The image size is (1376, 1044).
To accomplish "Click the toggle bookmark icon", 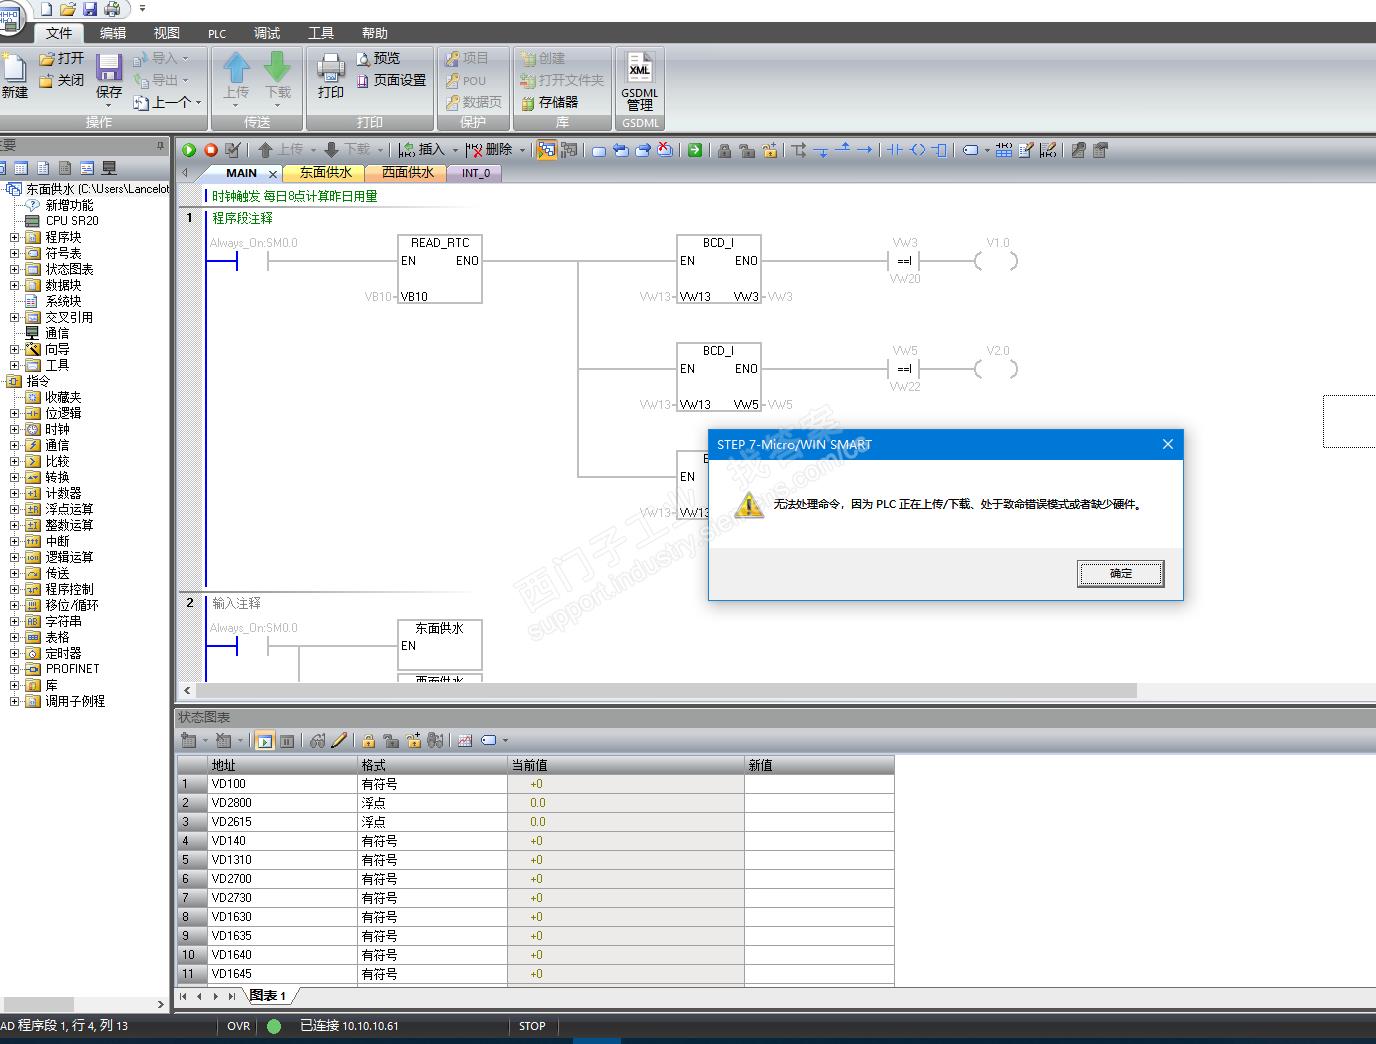I will [x=598, y=150].
